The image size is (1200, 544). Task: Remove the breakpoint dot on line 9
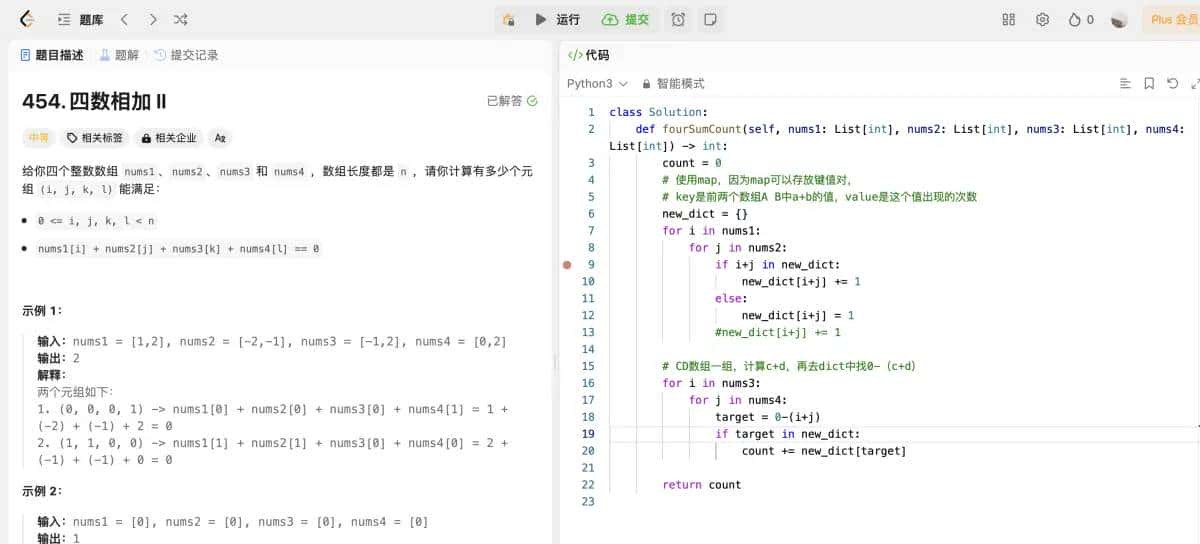tap(567, 265)
